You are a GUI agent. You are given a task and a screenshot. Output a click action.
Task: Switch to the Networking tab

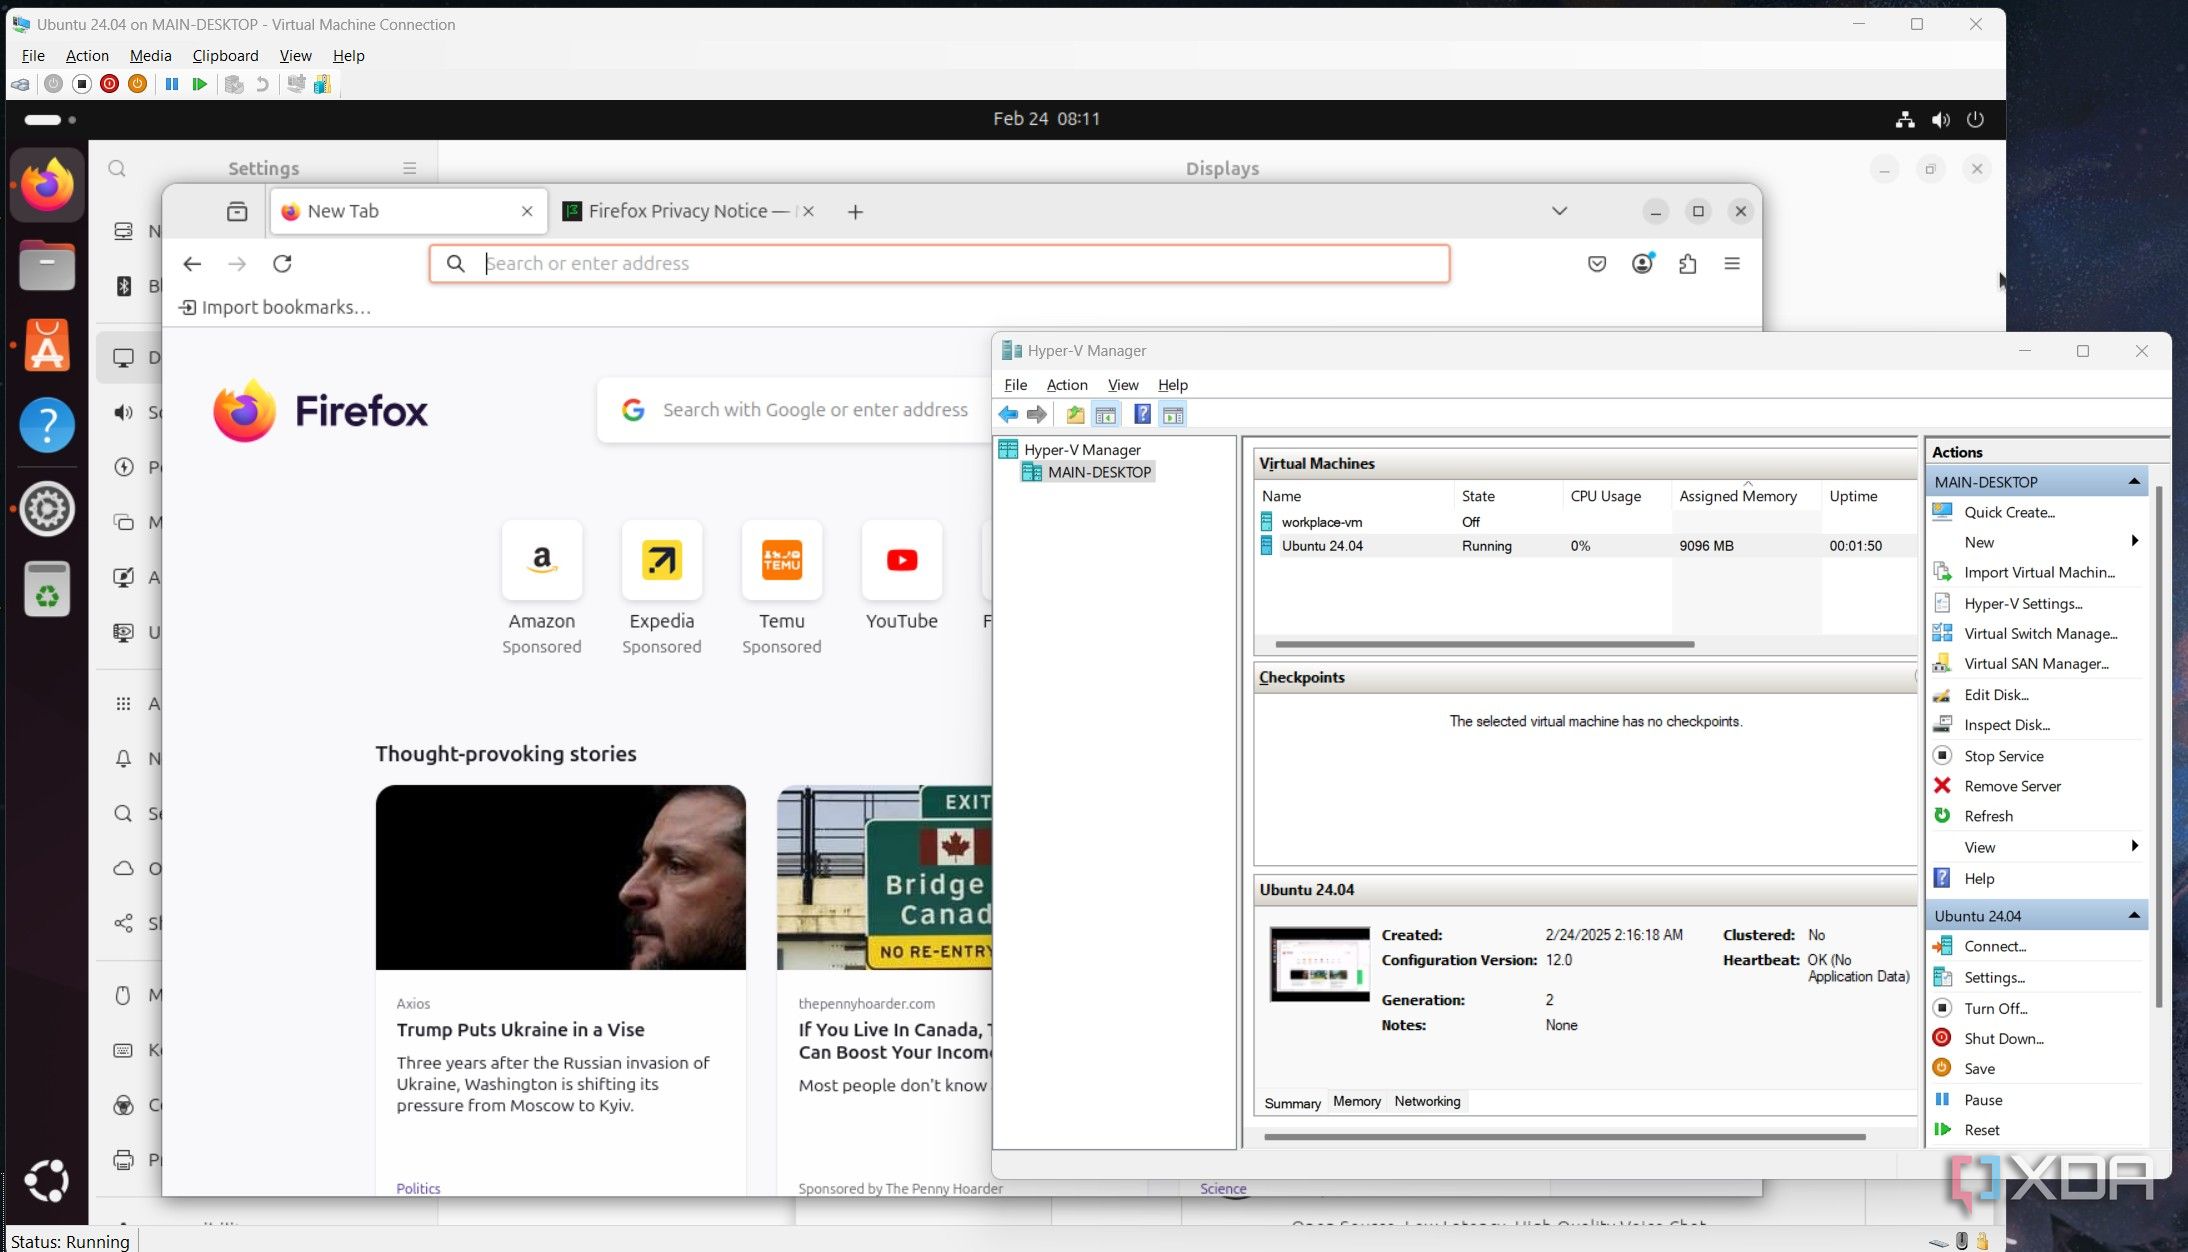[1427, 1101]
